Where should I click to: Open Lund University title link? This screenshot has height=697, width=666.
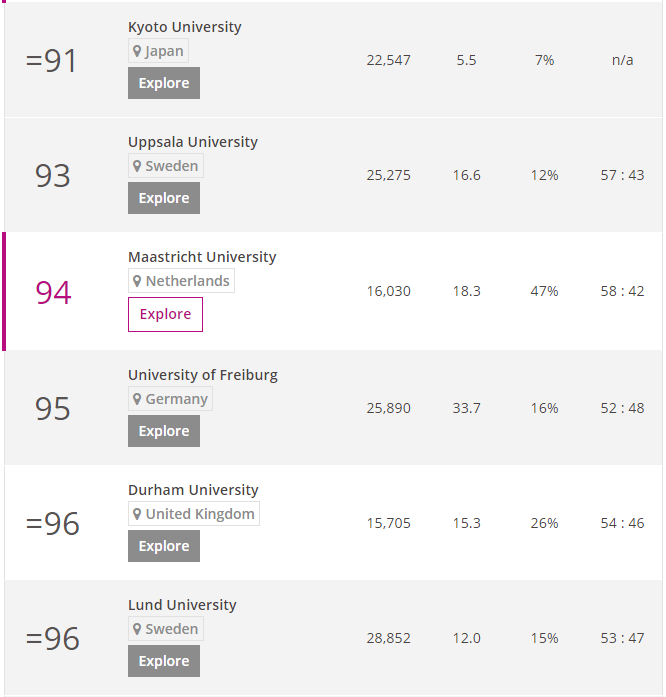tap(182, 605)
